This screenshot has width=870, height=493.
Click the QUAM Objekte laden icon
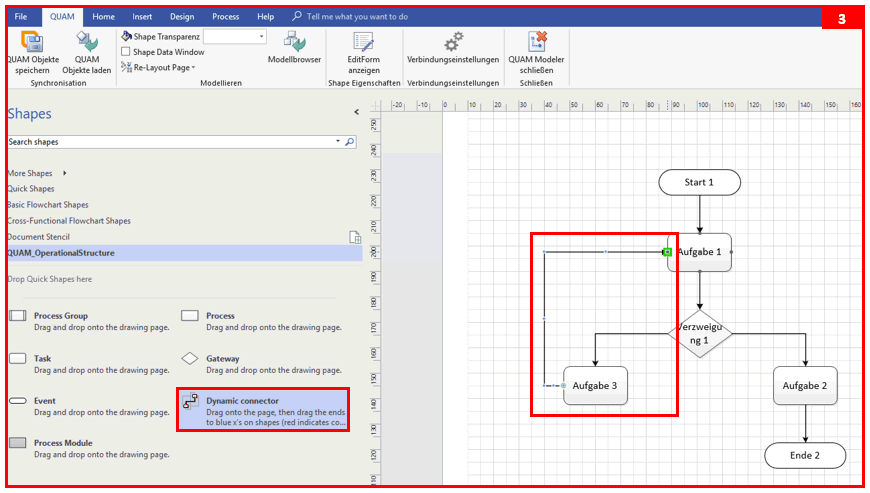pyautogui.click(x=85, y=41)
